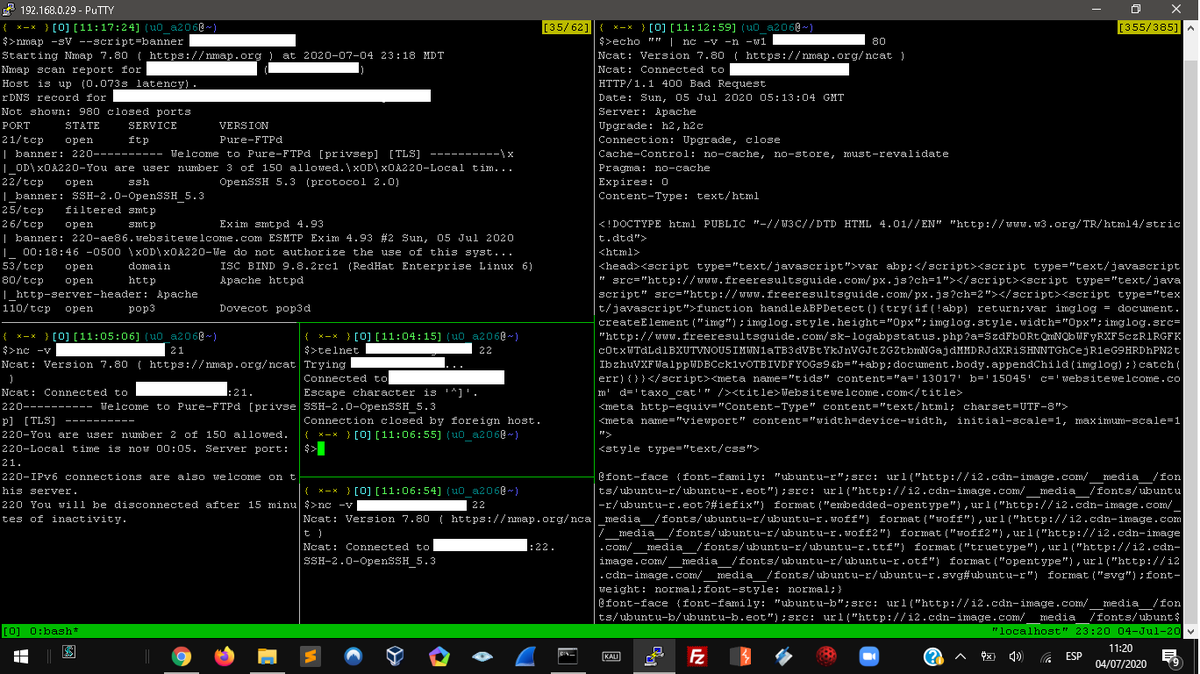Open the blue tilted icon left of the red round icon
The image size is (1200, 674).
coord(784,656)
